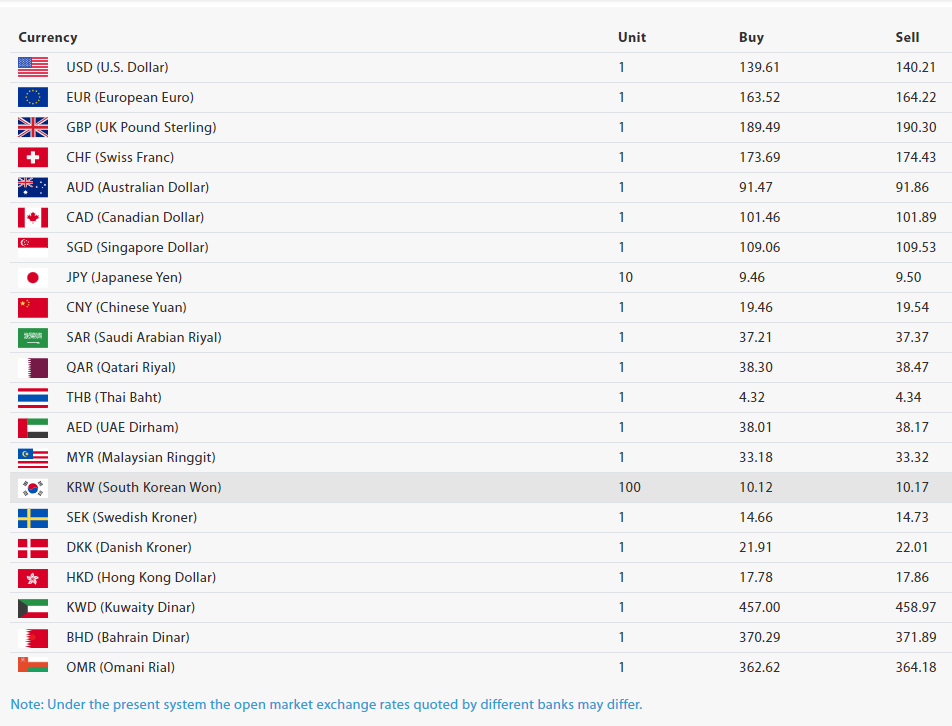Click the South Korean flag icon
Screen dimensions: 952x726
(33, 487)
